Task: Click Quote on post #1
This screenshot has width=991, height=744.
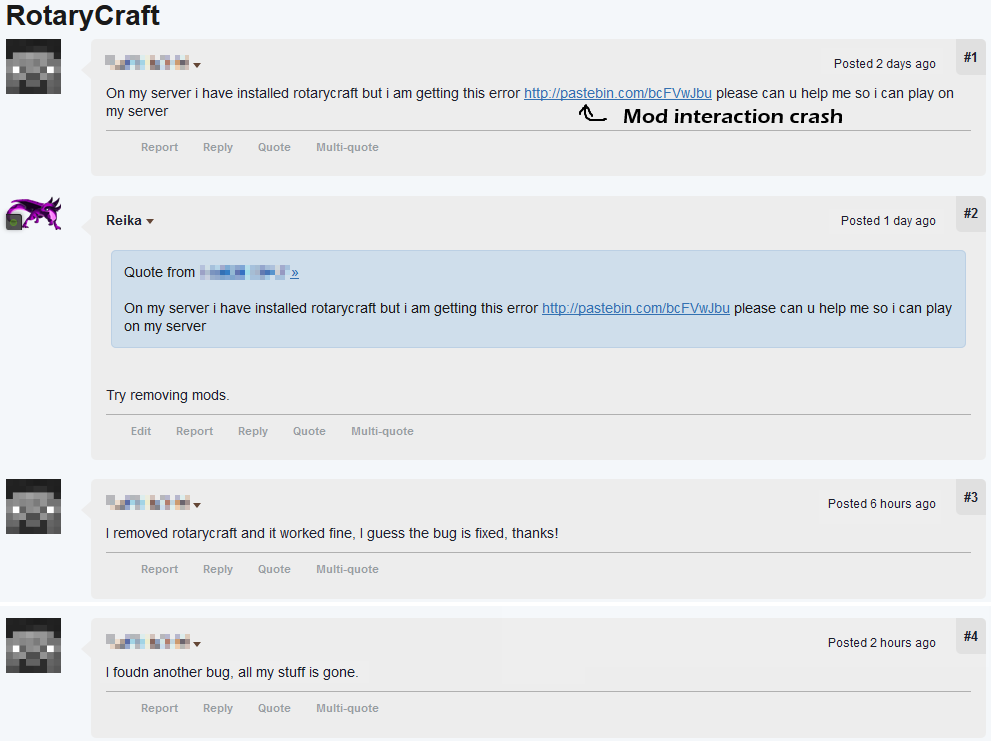Action: [274, 147]
